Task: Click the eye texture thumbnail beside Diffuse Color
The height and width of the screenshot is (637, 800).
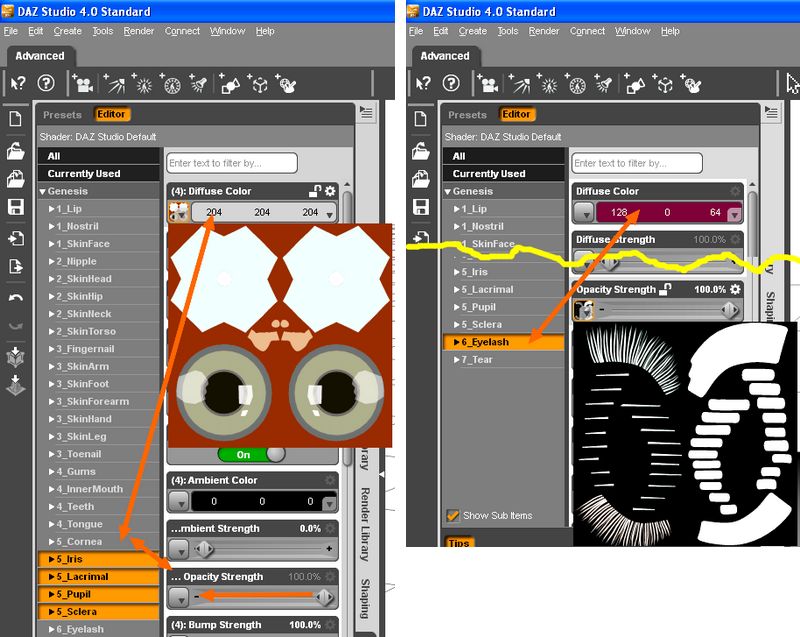Action: coord(179,212)
